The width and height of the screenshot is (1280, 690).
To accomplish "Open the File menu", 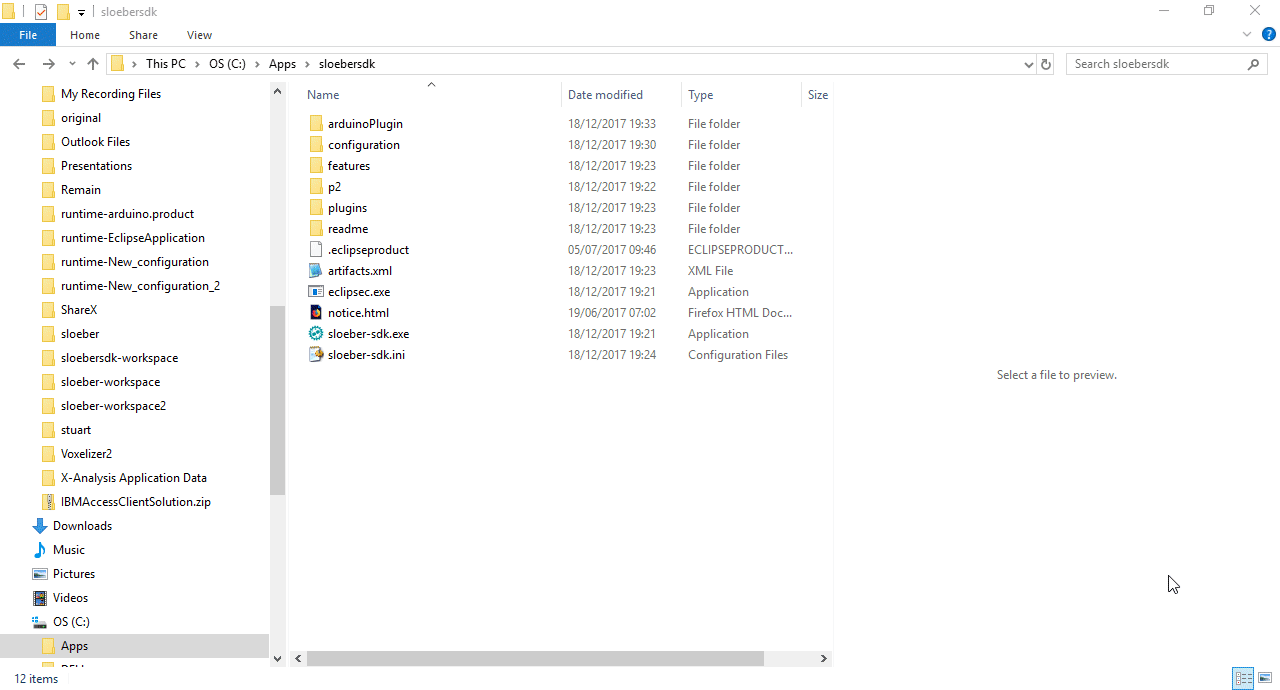I will click(x=28, y=35).
